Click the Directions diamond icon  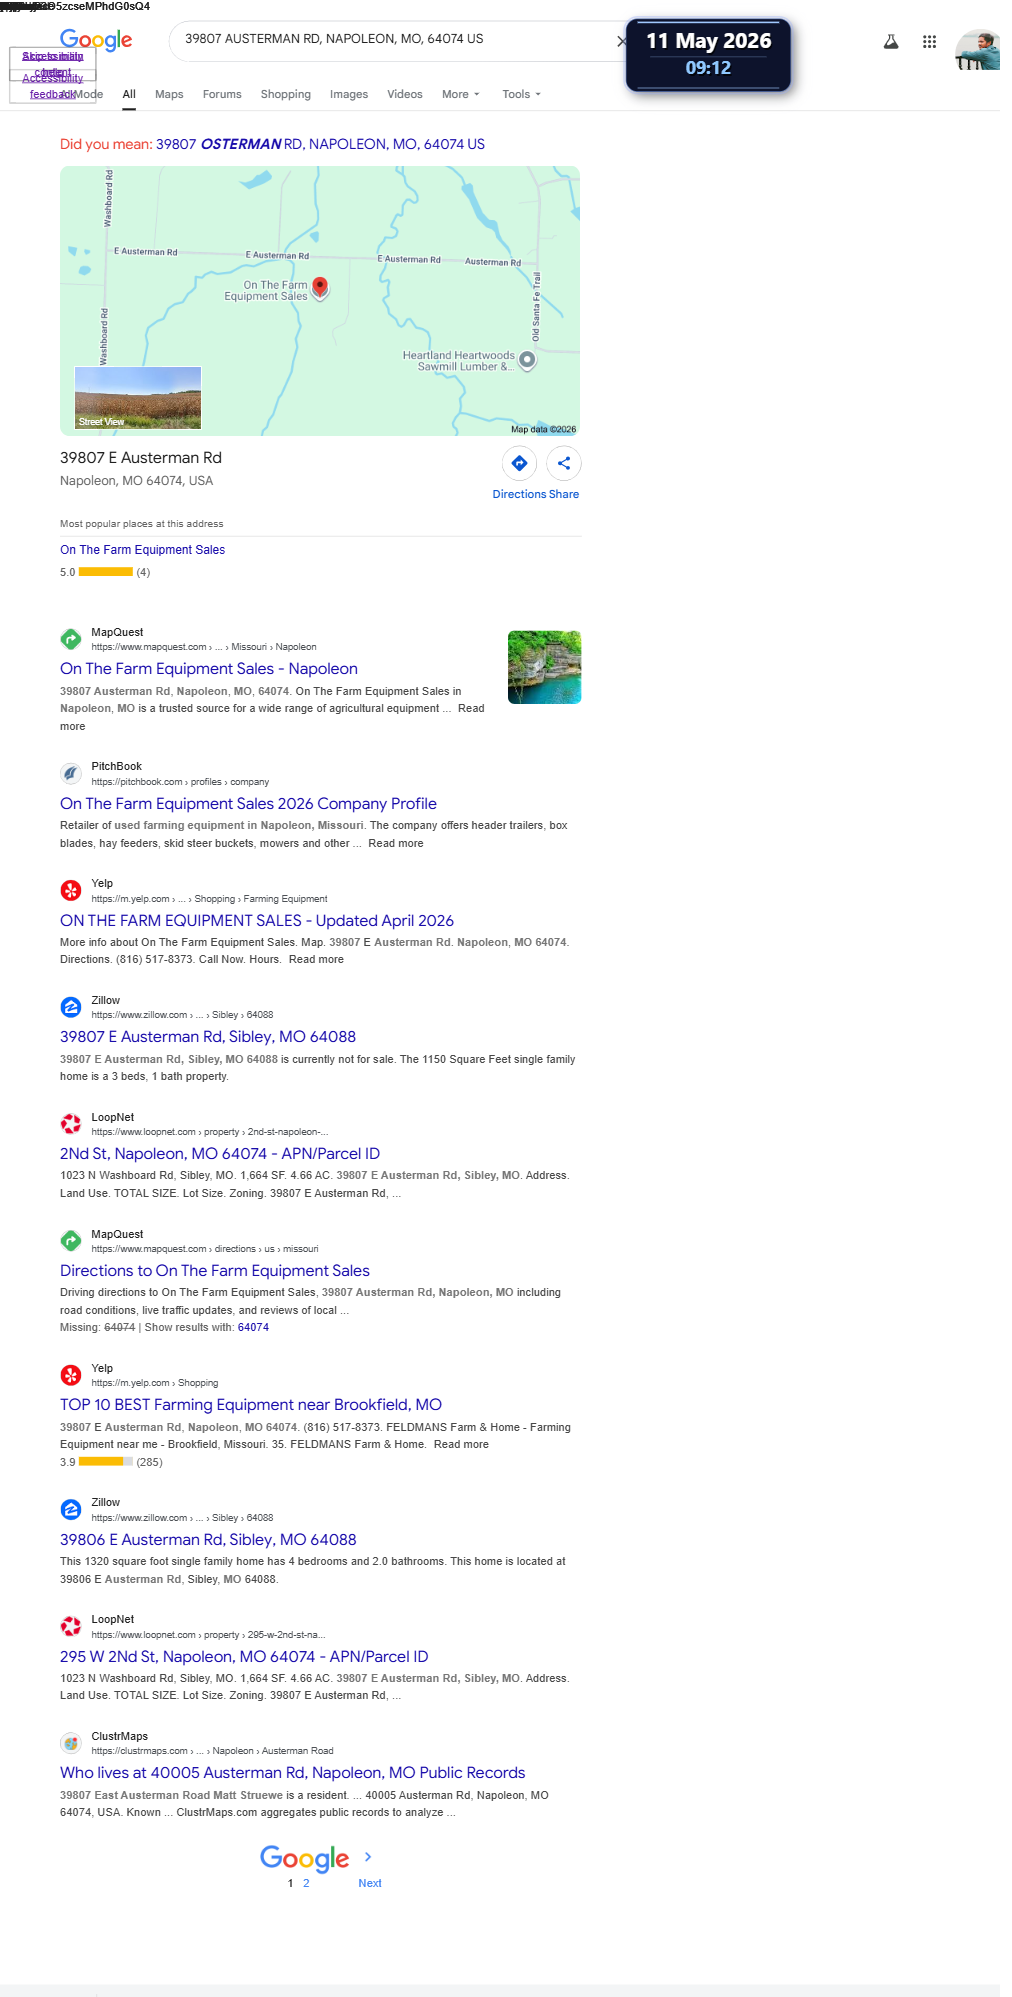[519, 463]
